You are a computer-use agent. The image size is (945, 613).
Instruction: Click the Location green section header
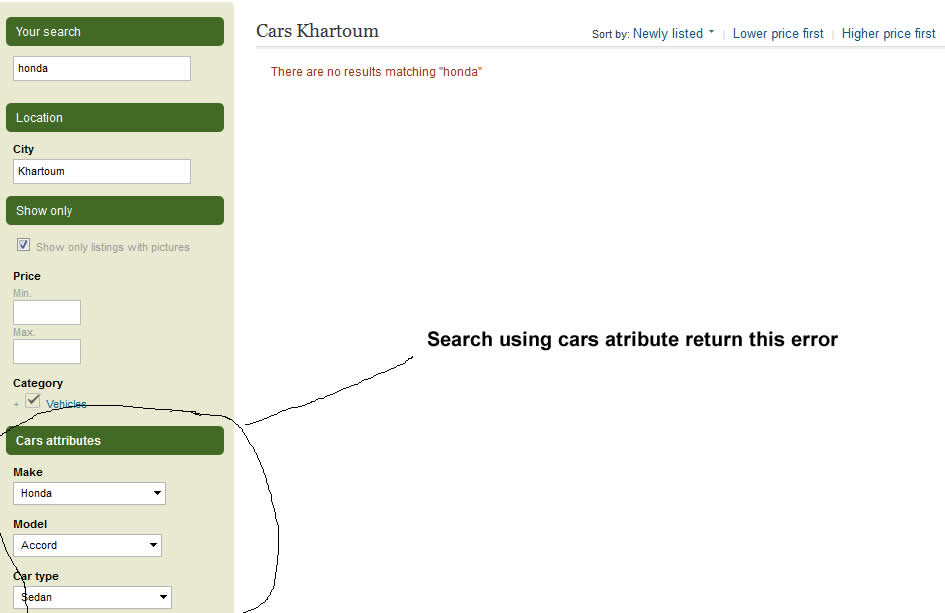[115, 118]
